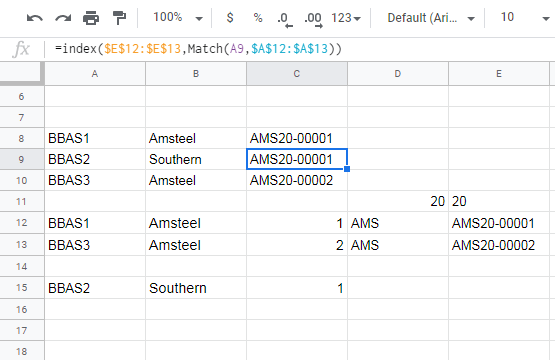The height and width of the screenshot is (360, 555).
Task: Select row 15 header
Action: [x=22, y=288]
